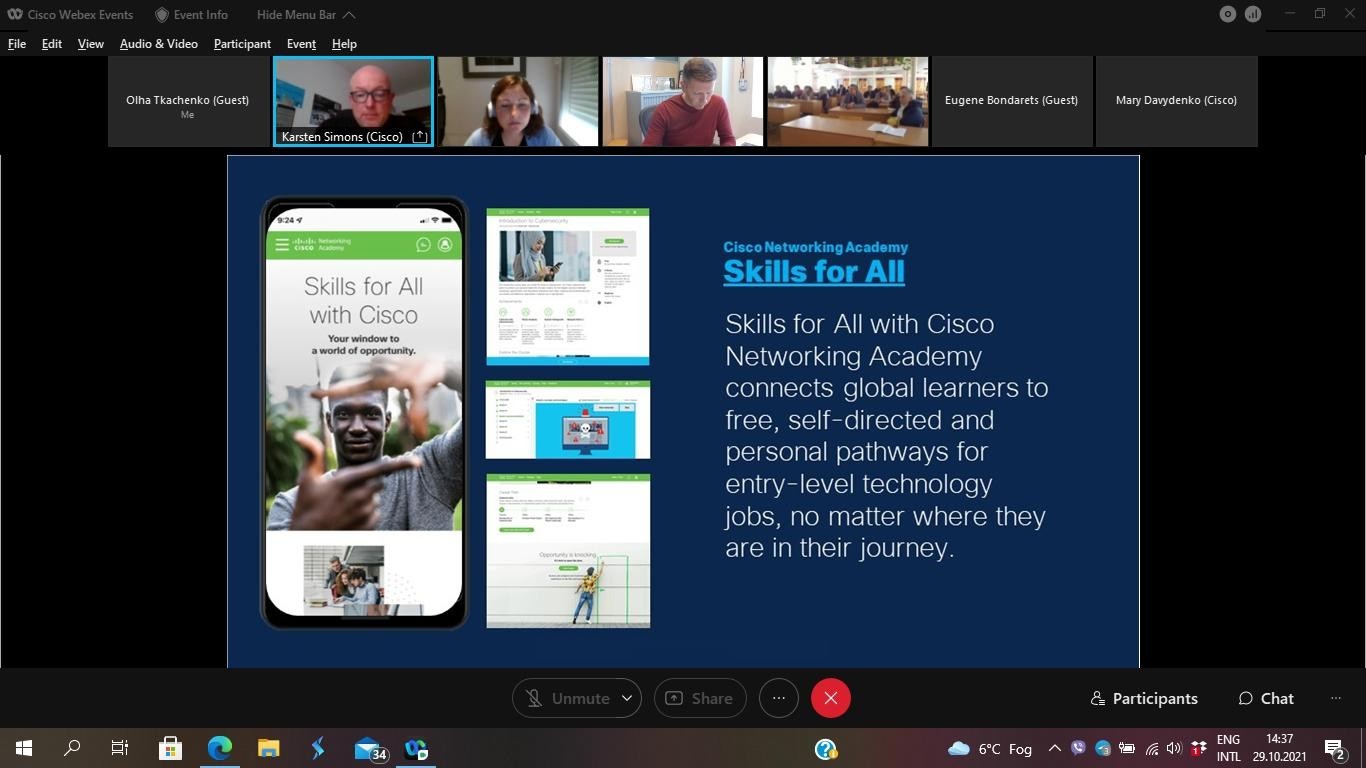Click the red notification tray icon

coord(1198,748)
